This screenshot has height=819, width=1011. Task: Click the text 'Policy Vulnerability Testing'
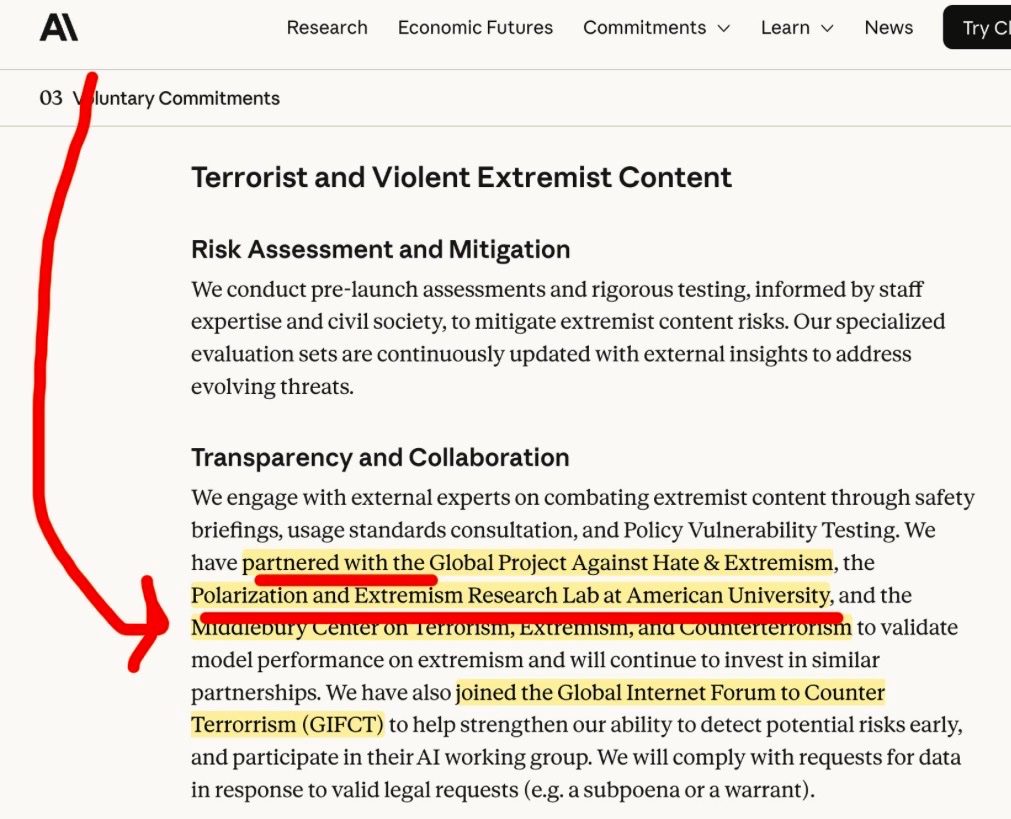tap(760, 530)
